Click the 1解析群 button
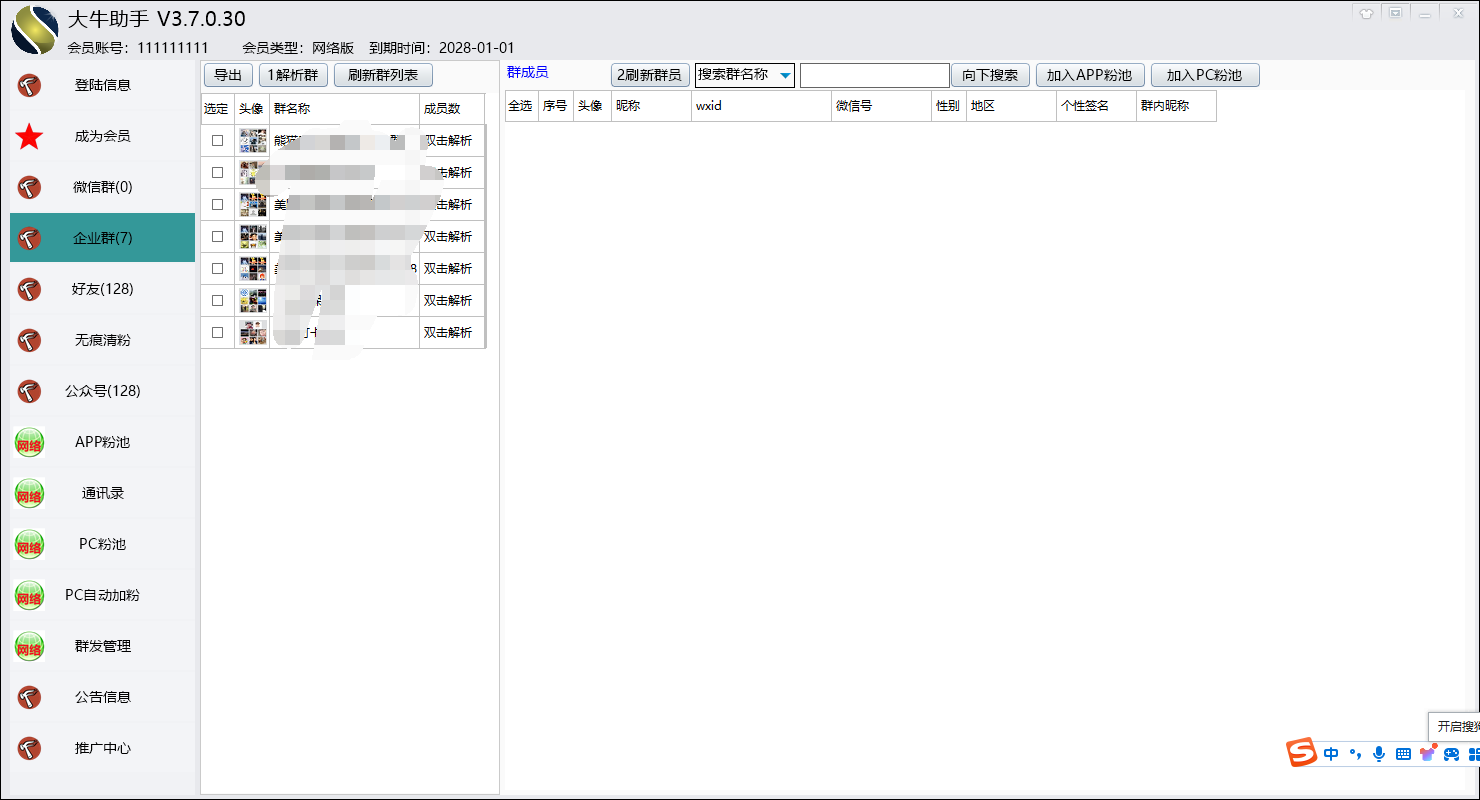Viewport: 1480px width, 800px height. tap(292, 74)
